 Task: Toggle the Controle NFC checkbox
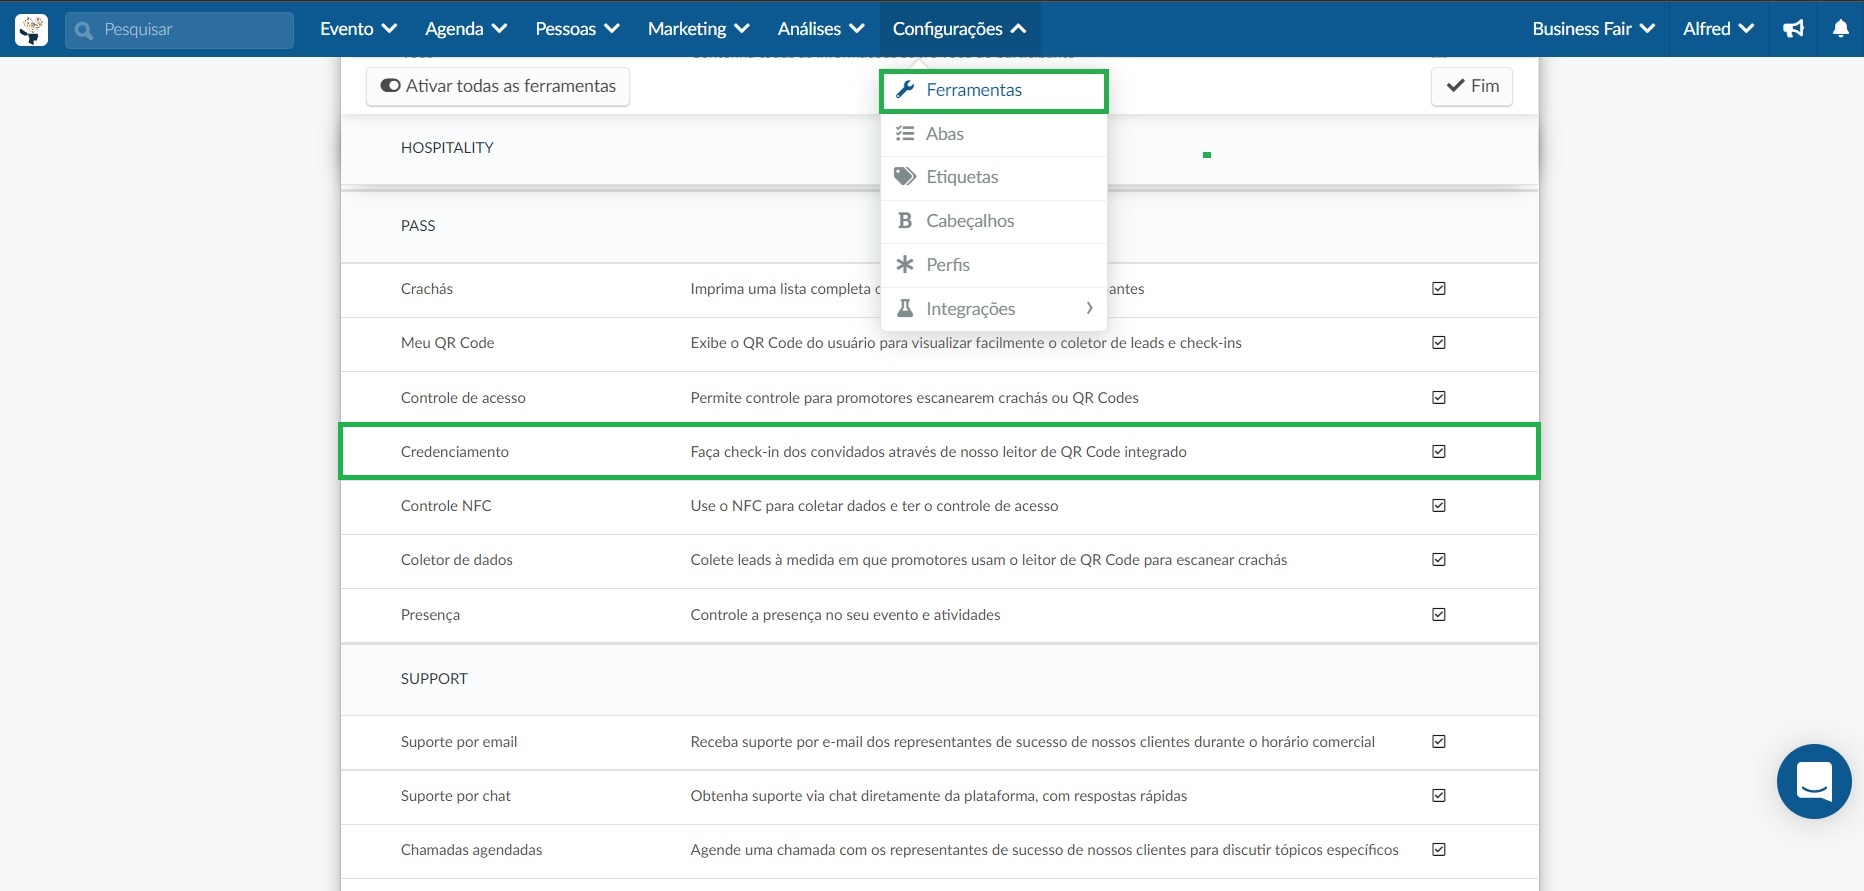tap(1439, 505)
